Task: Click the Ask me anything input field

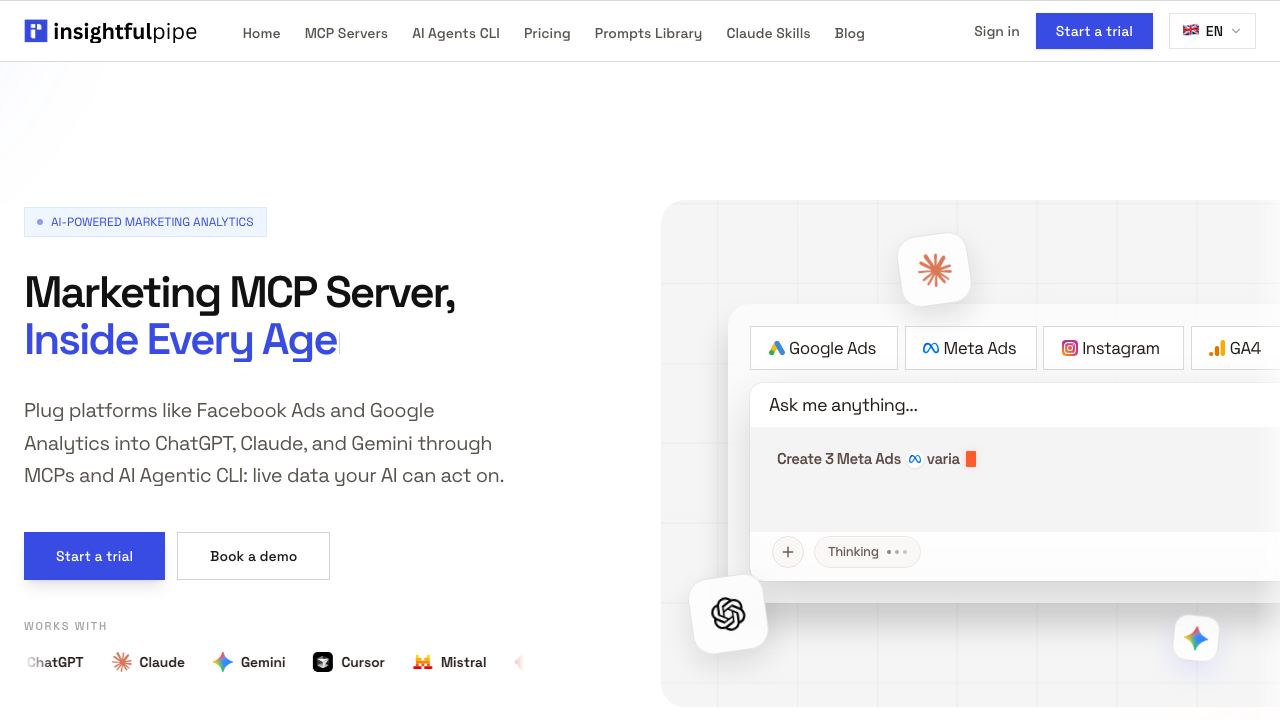Action: 1014,405
